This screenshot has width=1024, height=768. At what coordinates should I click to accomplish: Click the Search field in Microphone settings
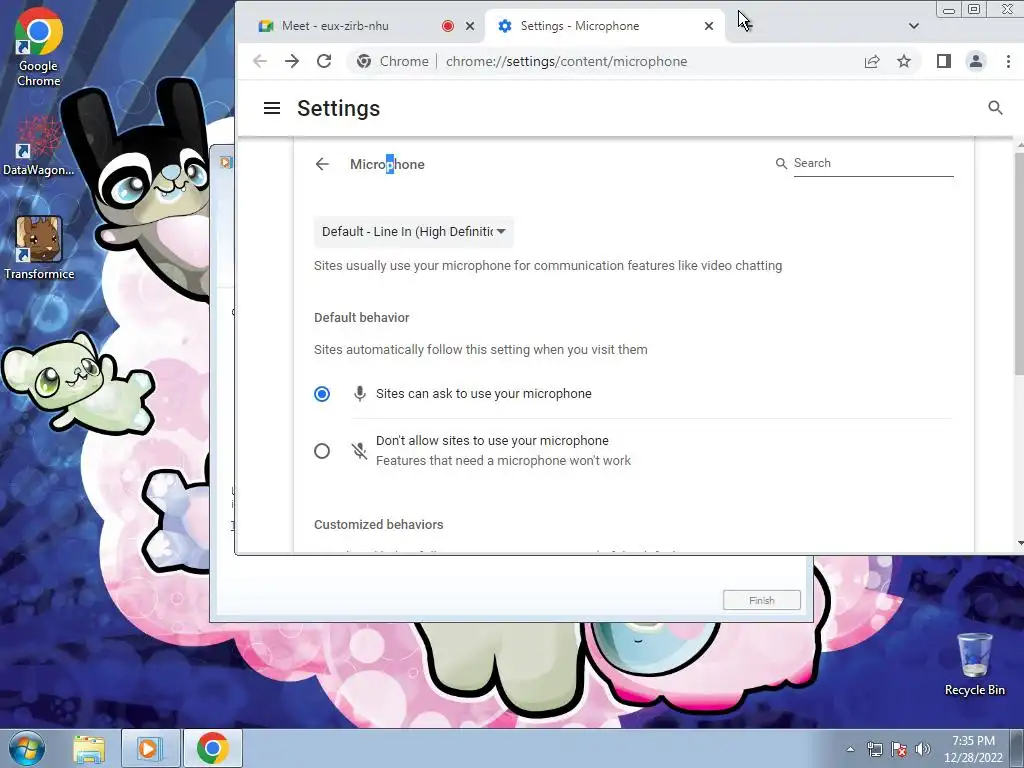tap(873, 163)
